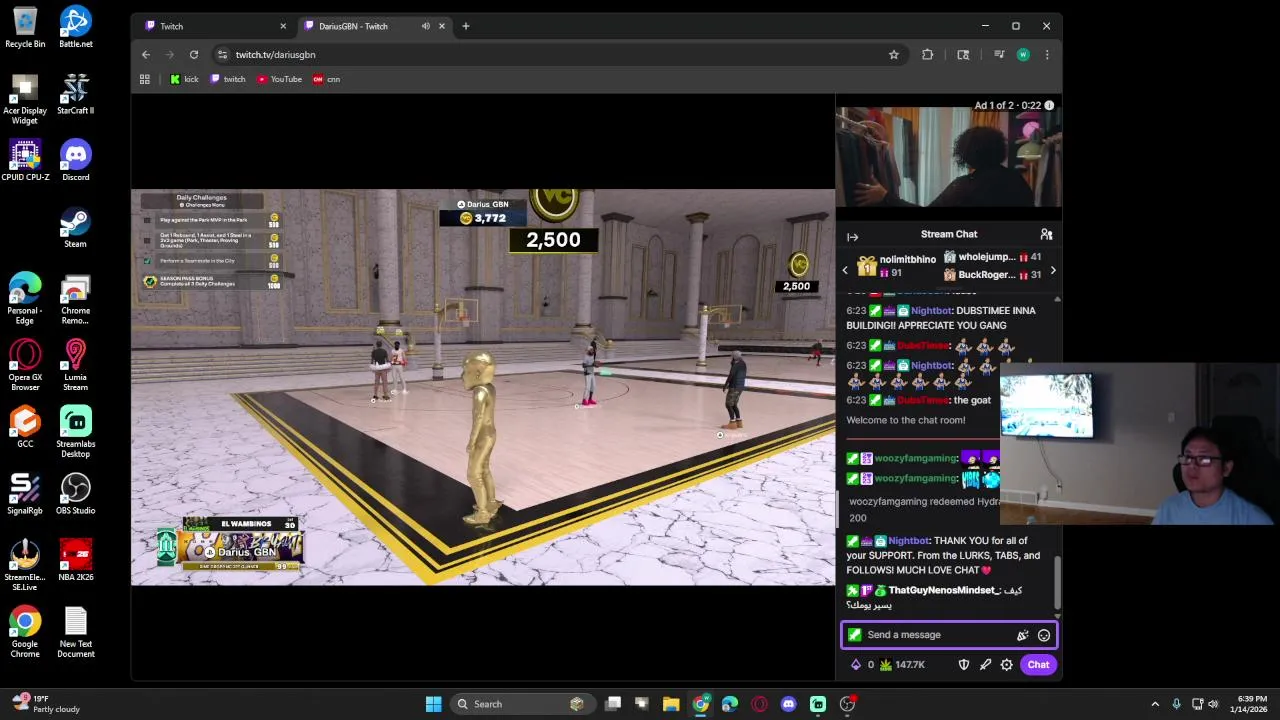Open the YouTube bookmark
Image resolution: width=1280 pixels, height=720 pixels.
(x=280, y=79)
